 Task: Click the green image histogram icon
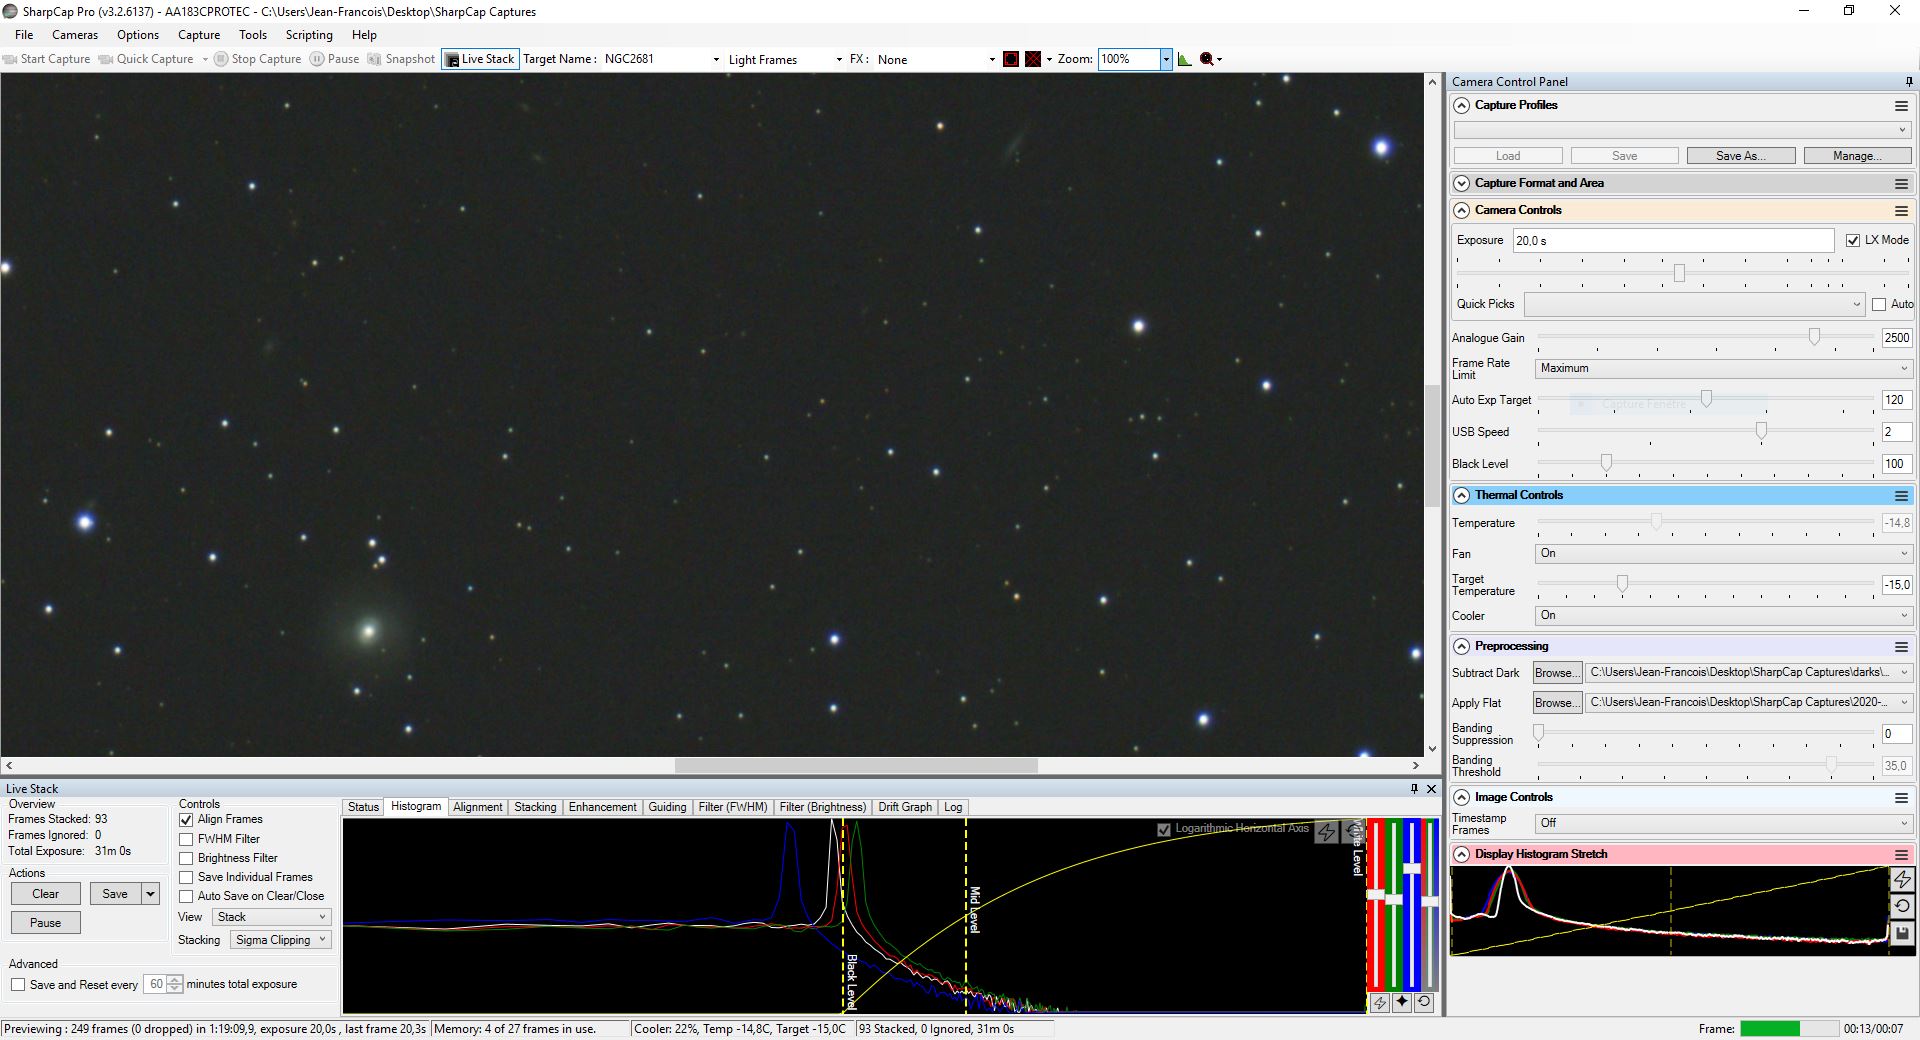coord(1185,59)
